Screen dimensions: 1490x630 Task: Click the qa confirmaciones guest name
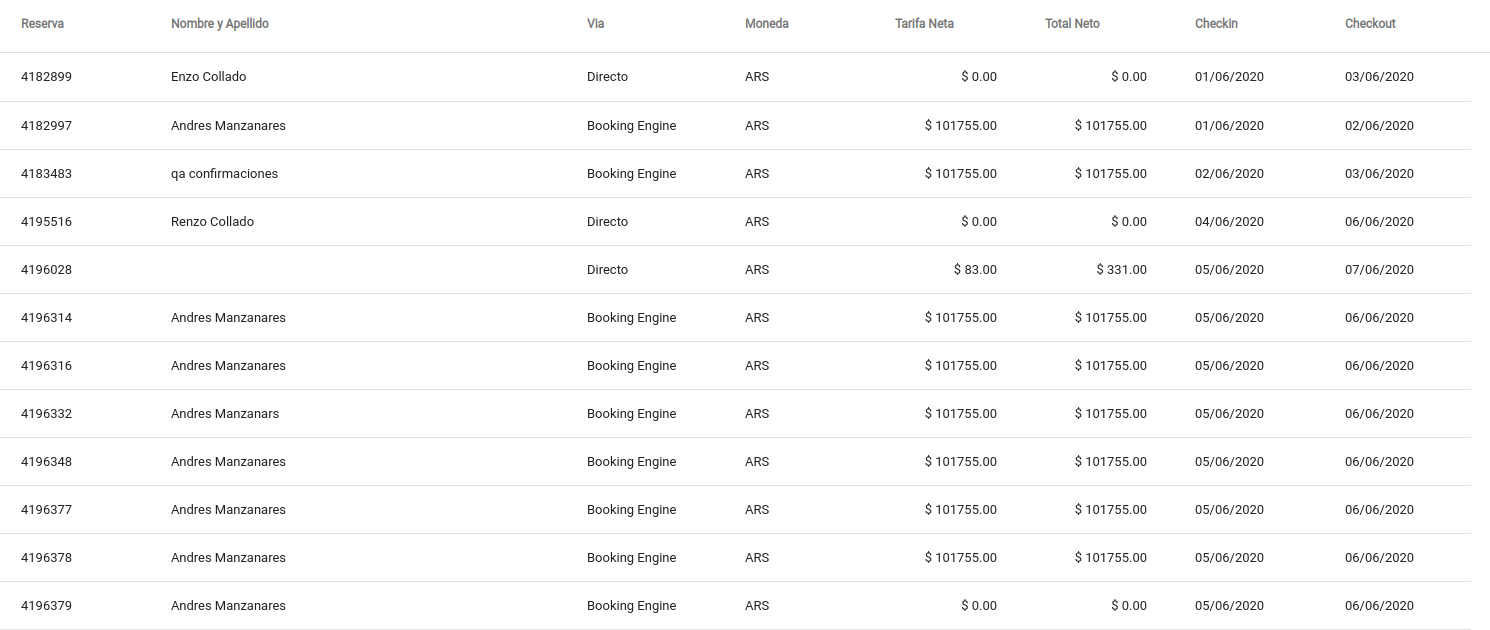click(224, 174)
